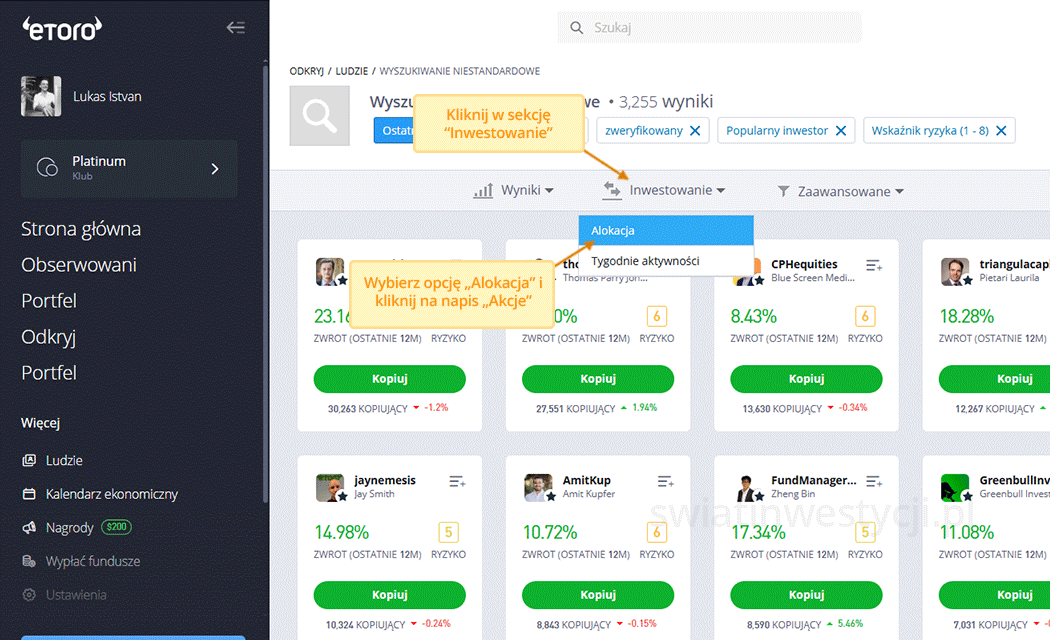Click the funnel icon beside Zaawansowane
Screen dimensions: 1050x640
click(783, 191)
